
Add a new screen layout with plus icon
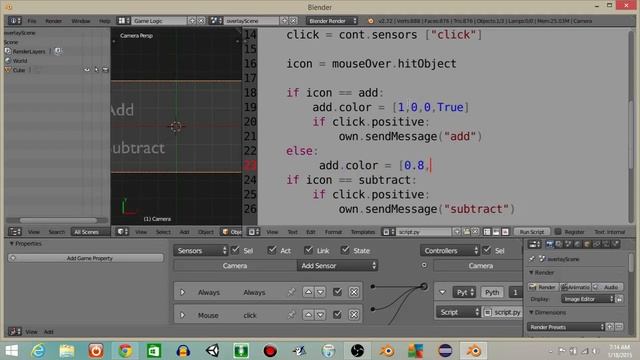coord(192,20)
